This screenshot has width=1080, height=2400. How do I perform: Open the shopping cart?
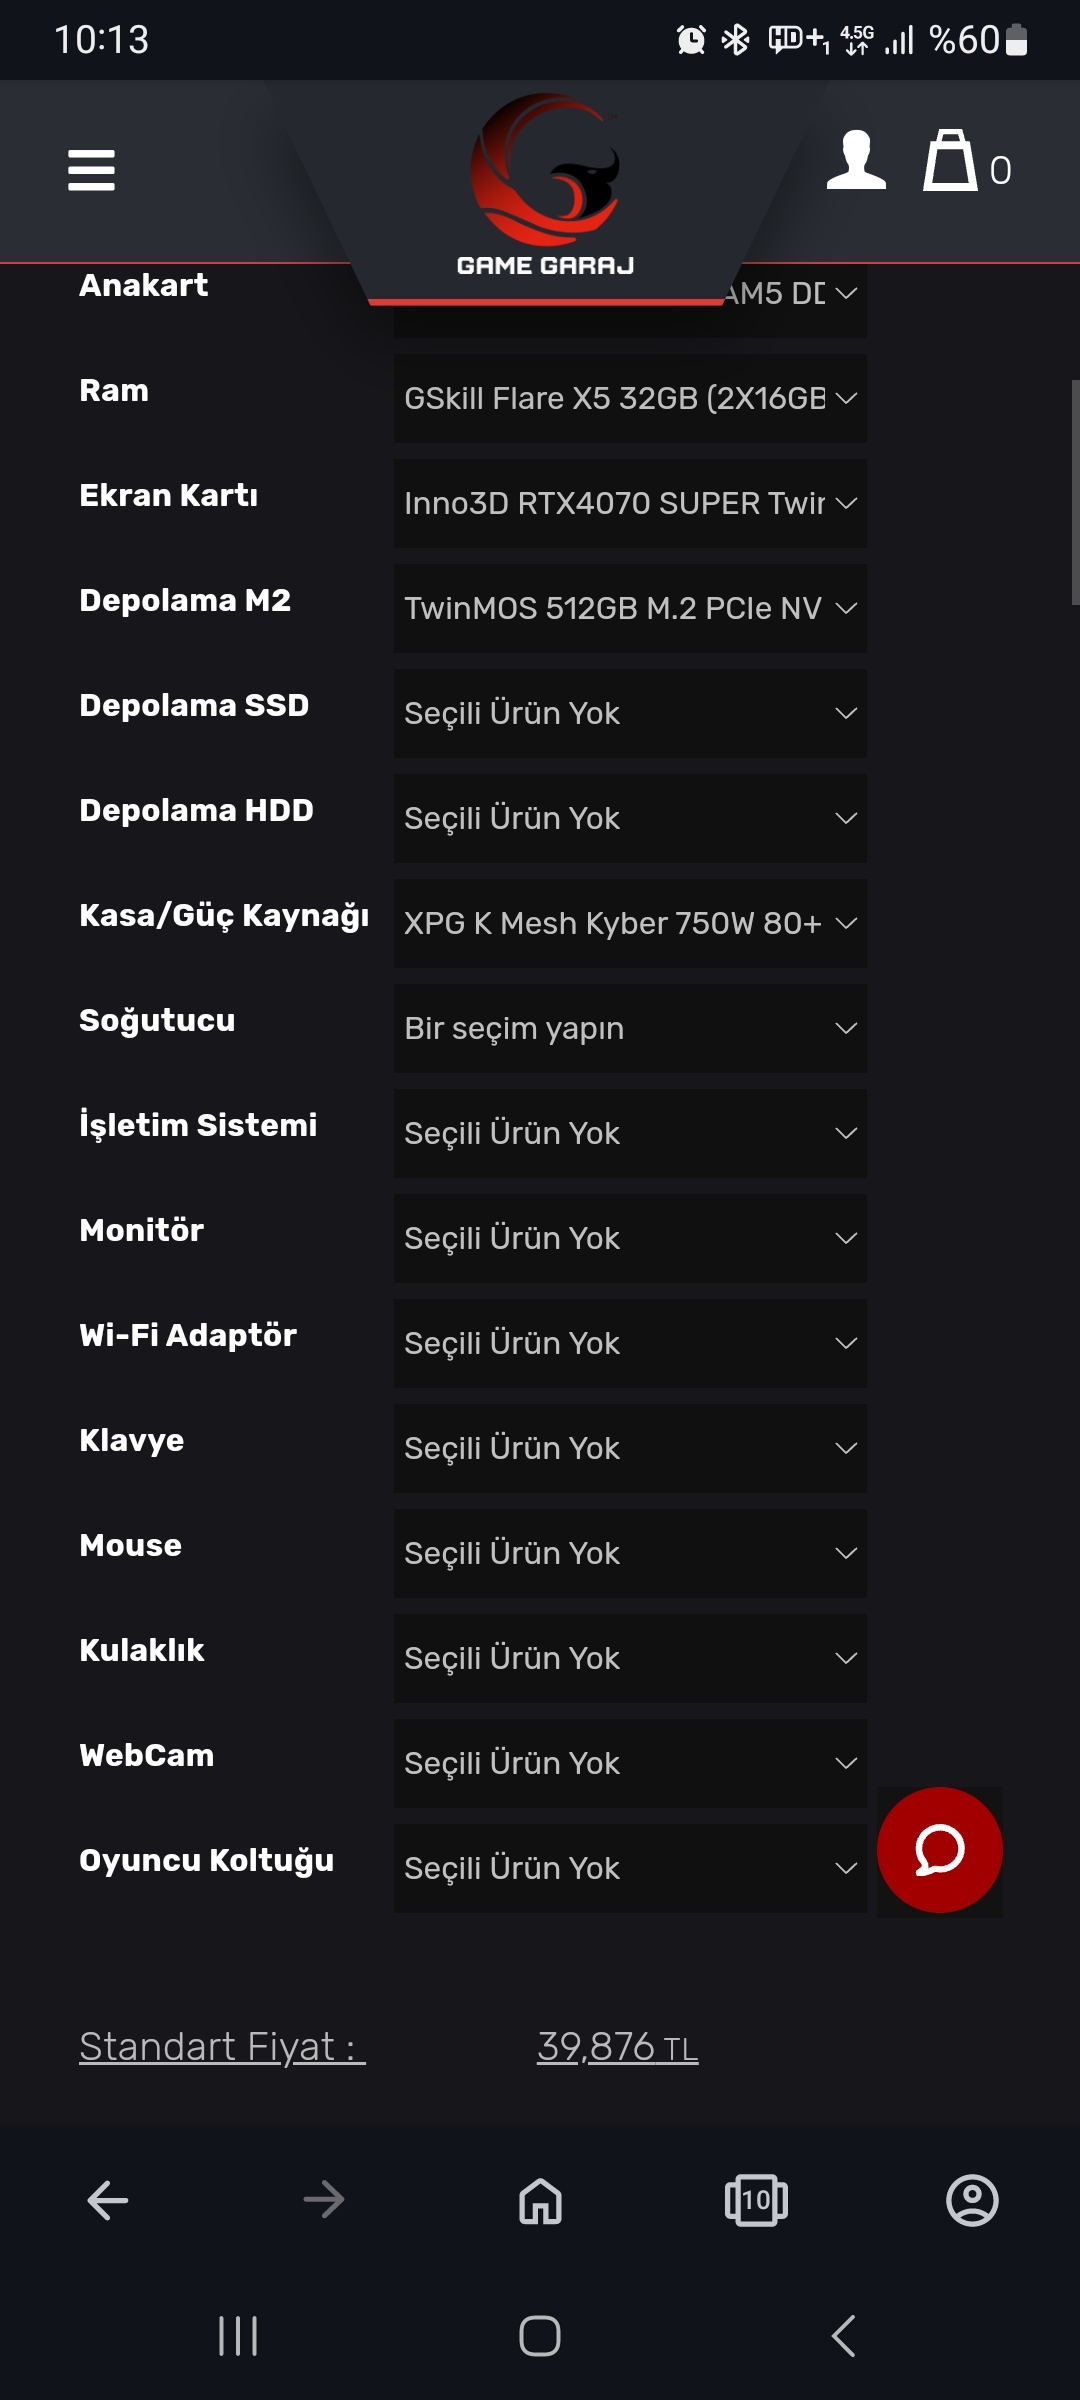[x=952, y=165]
